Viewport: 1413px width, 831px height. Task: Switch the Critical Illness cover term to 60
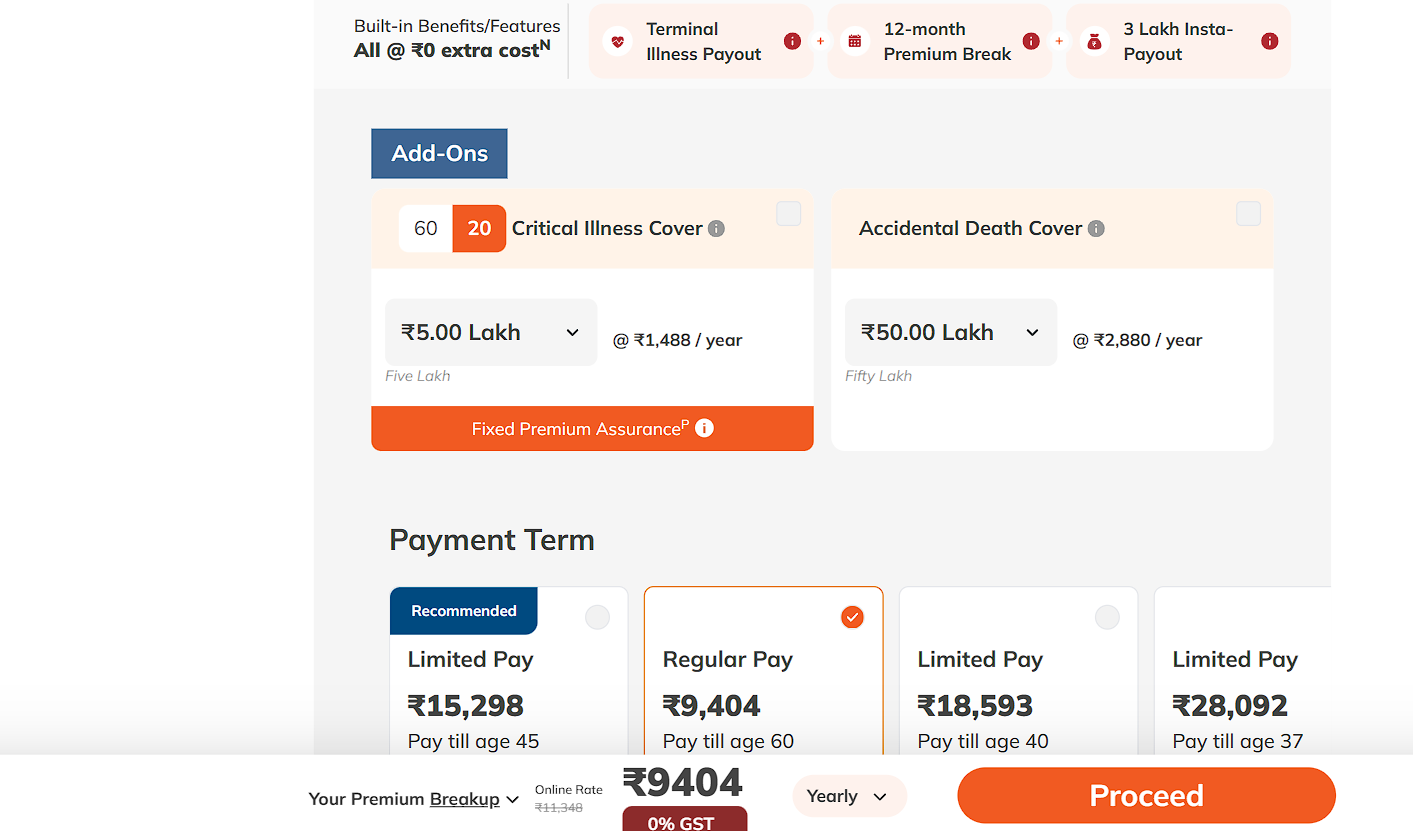click(424, 228)
